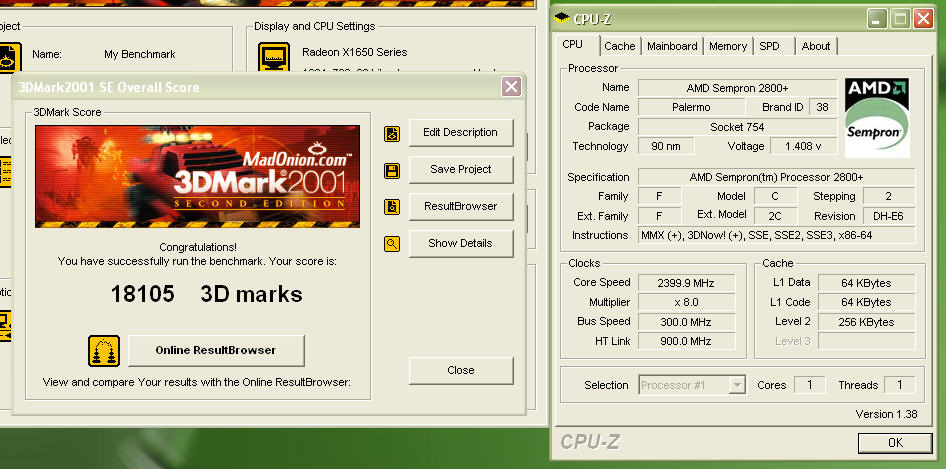
Task: Click the Bus Speed value 300.0 MHz
Action: tap(686, 322)
